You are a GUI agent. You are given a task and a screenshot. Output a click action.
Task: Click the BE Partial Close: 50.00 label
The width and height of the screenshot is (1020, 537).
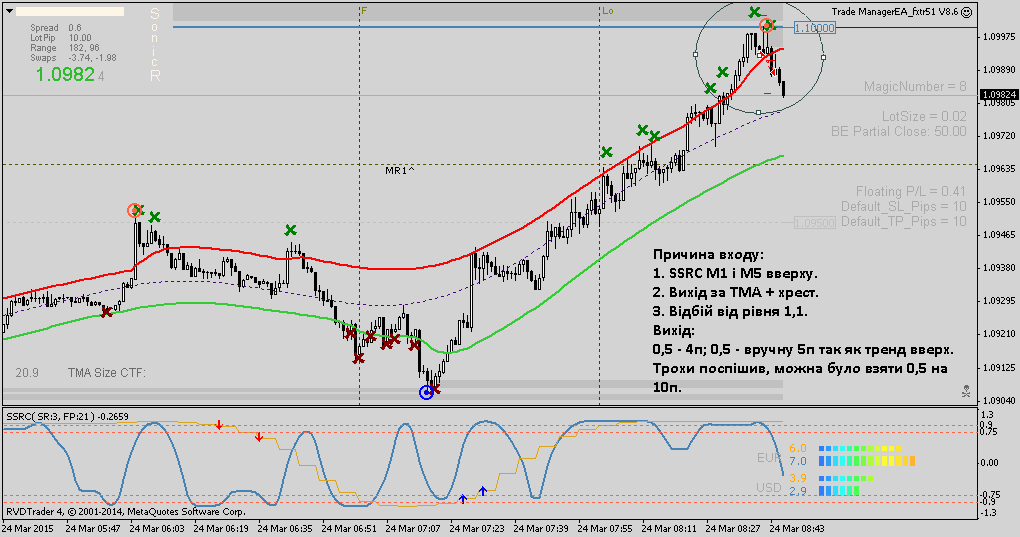[898, 131]
